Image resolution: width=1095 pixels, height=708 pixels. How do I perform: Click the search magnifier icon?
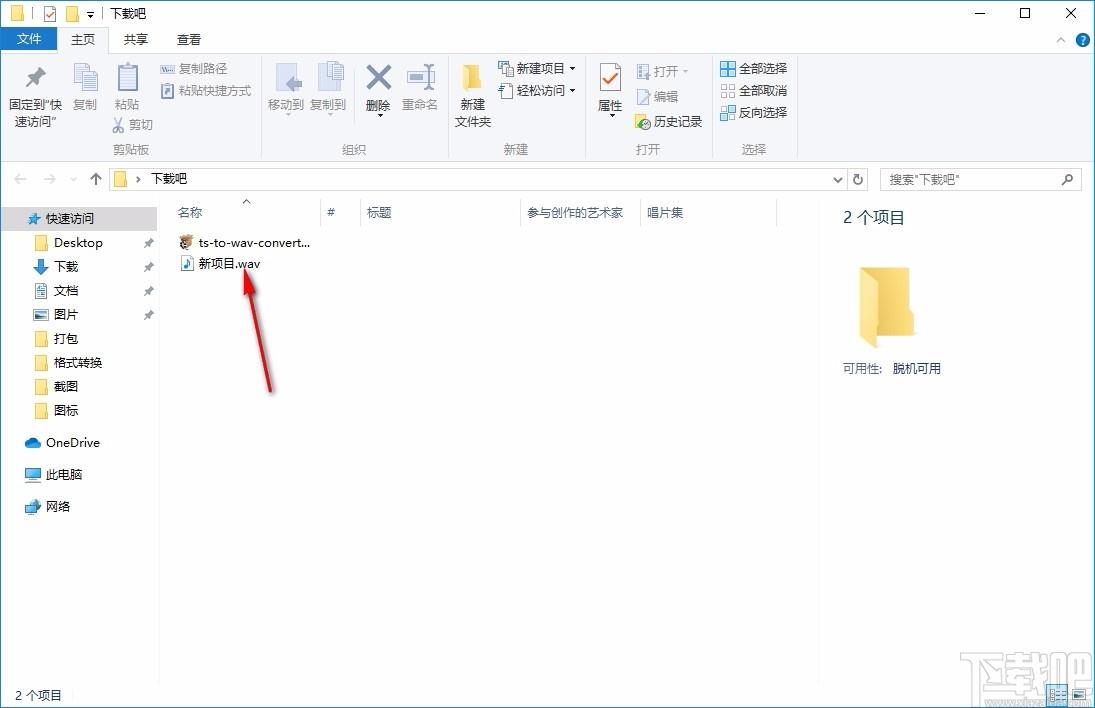(x=1067, y=179)
